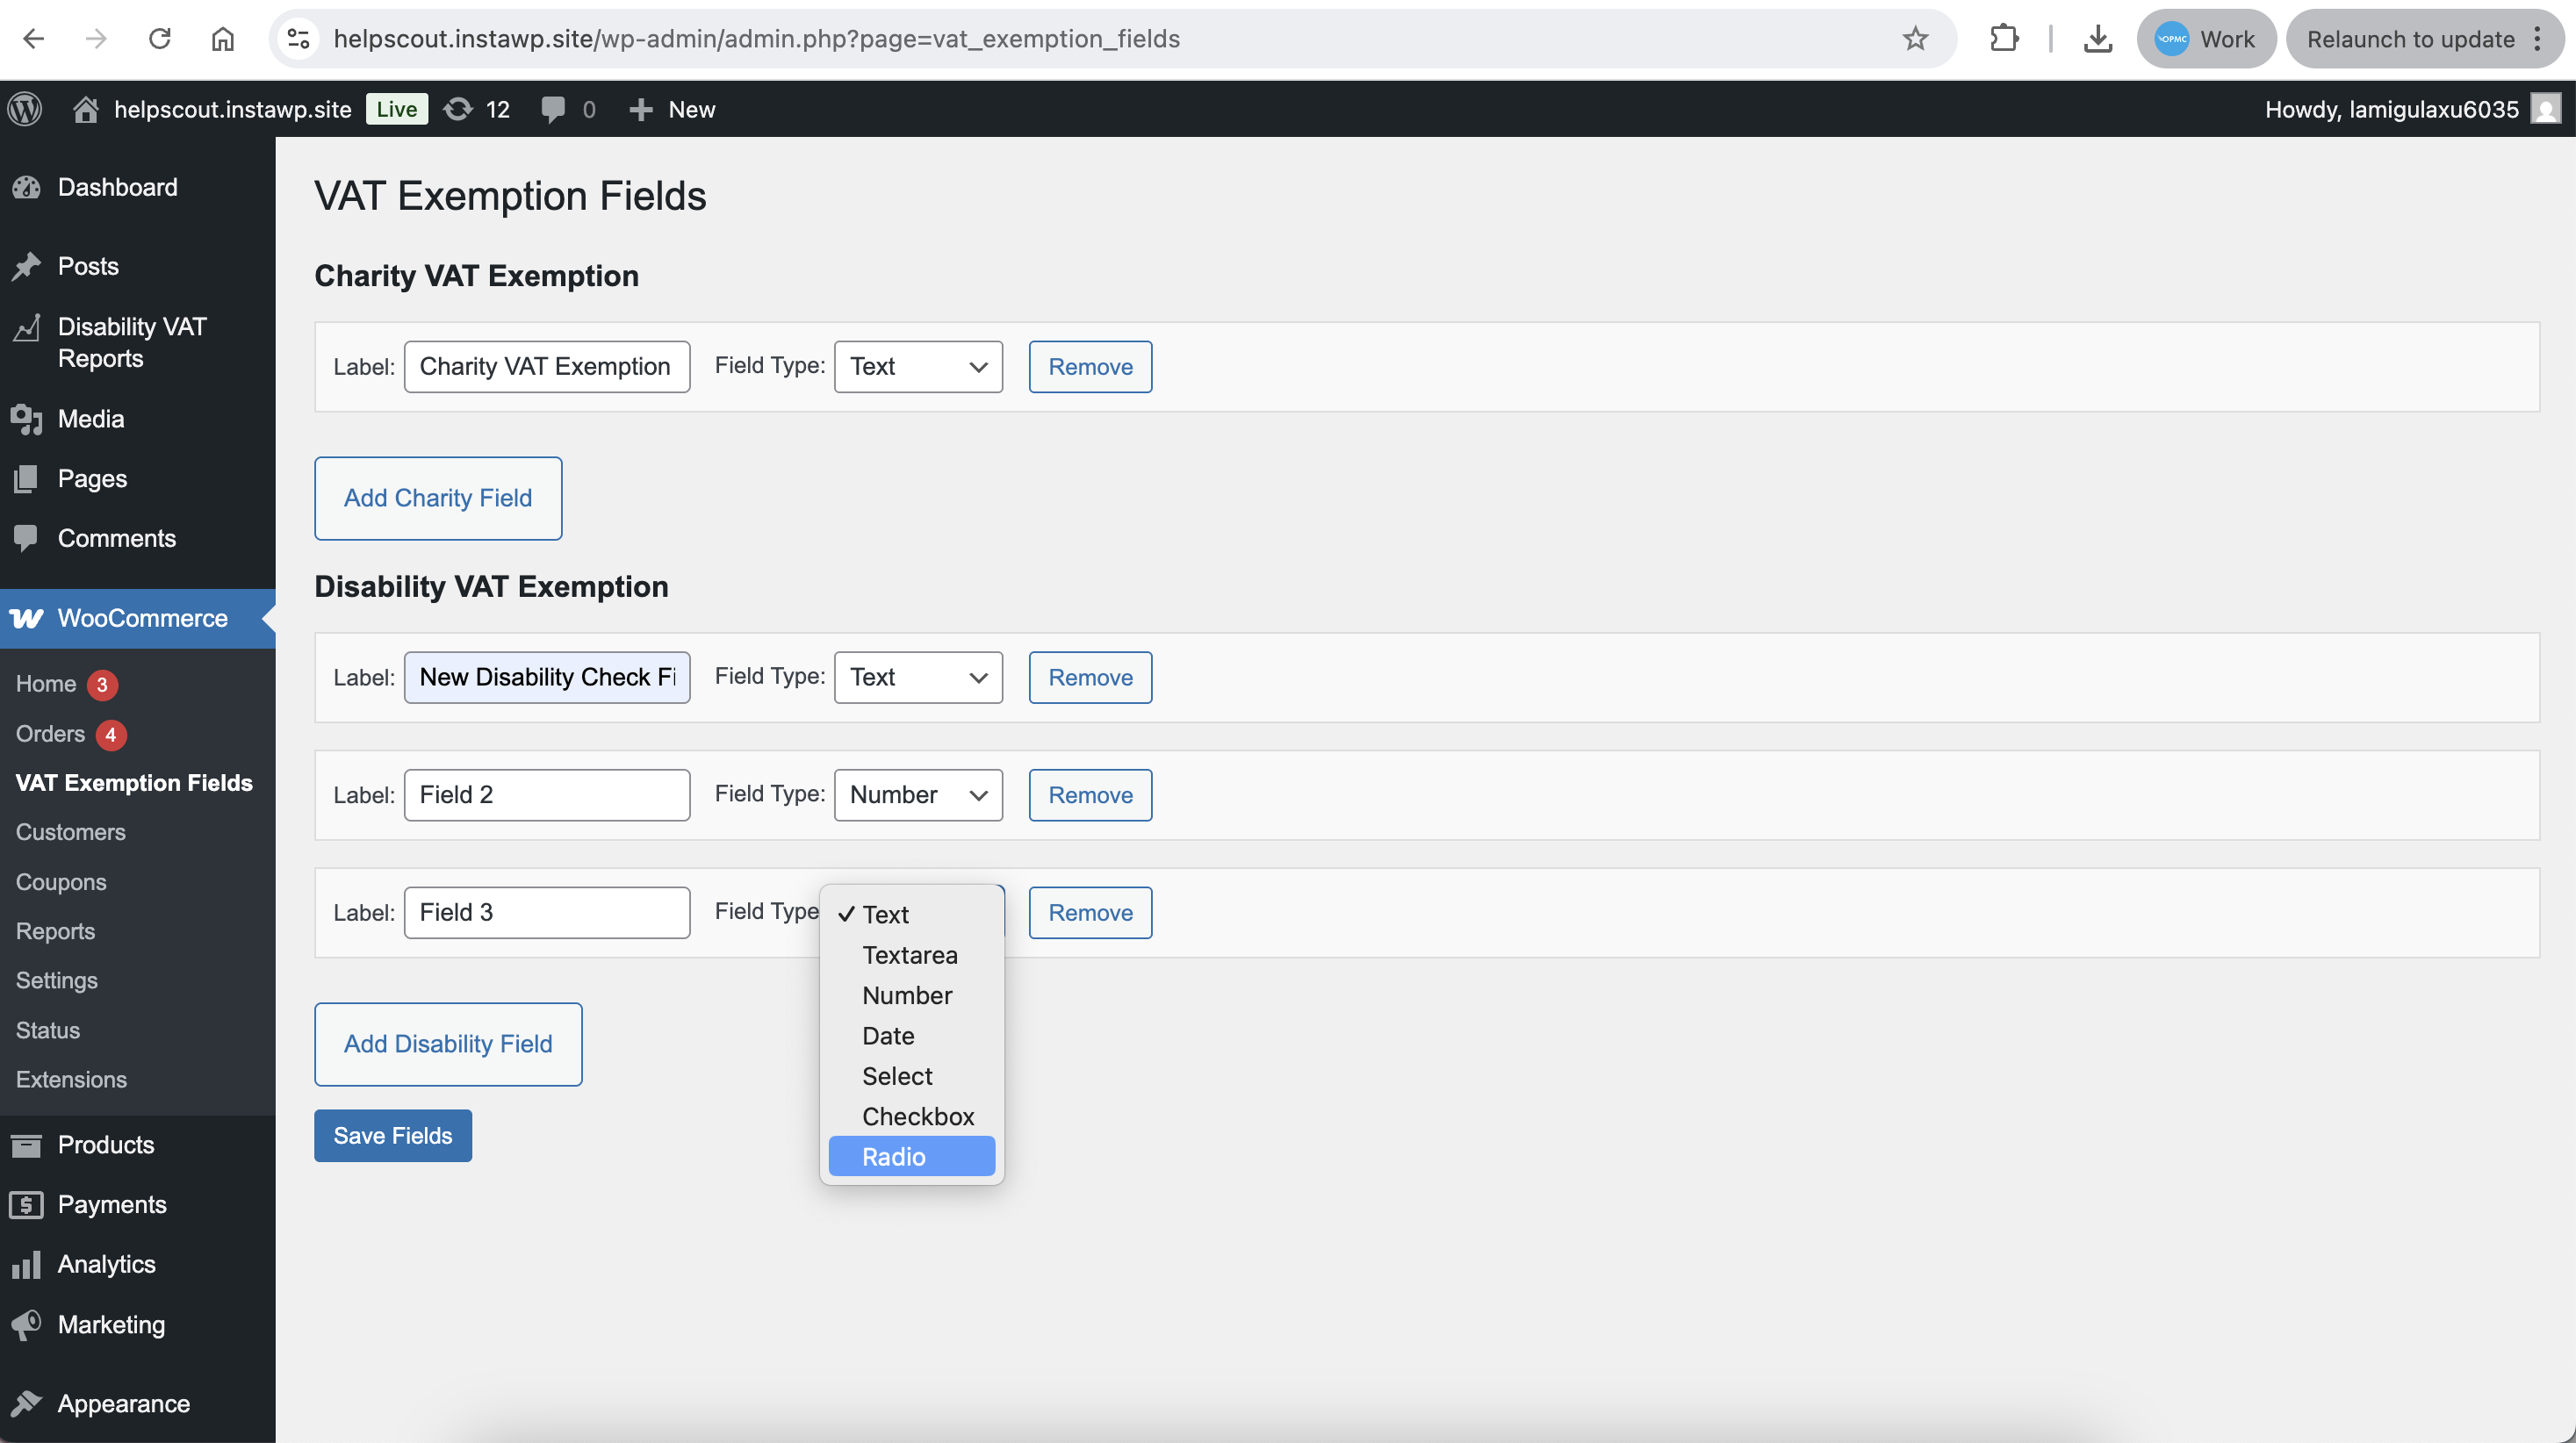Screen dimensions: 2576x1443
Task: Bookmark this page with star icon
Action: [x=1914, y=39]
